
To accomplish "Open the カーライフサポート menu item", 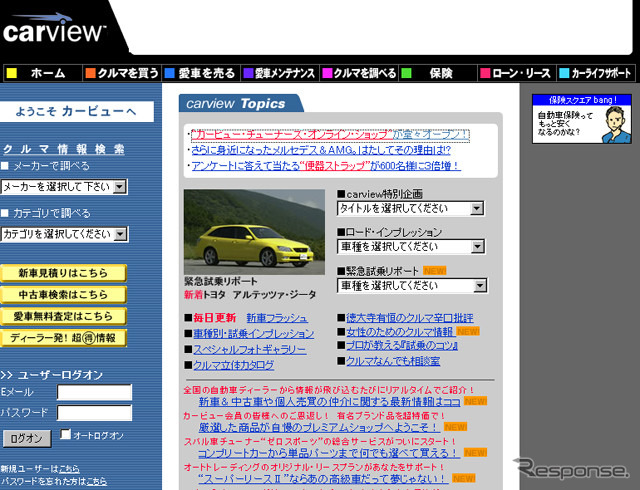I will (x=596, y=74).
